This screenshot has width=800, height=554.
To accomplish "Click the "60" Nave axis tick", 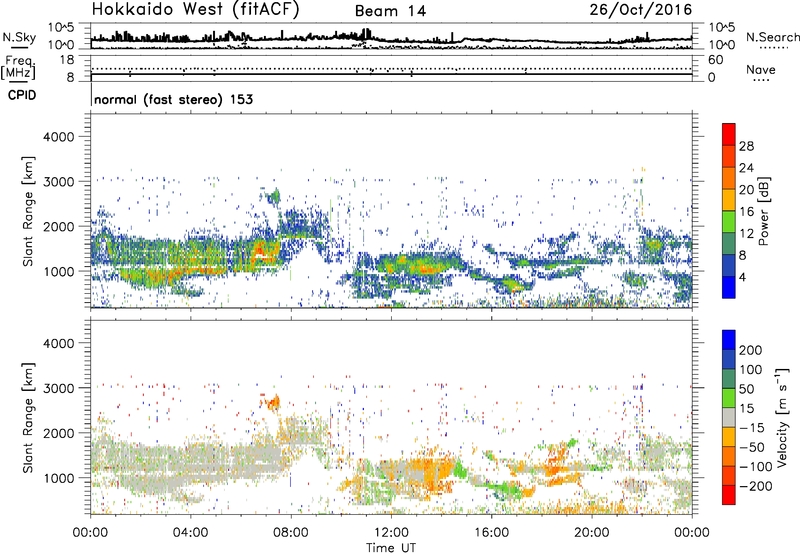I will (715, 60).
